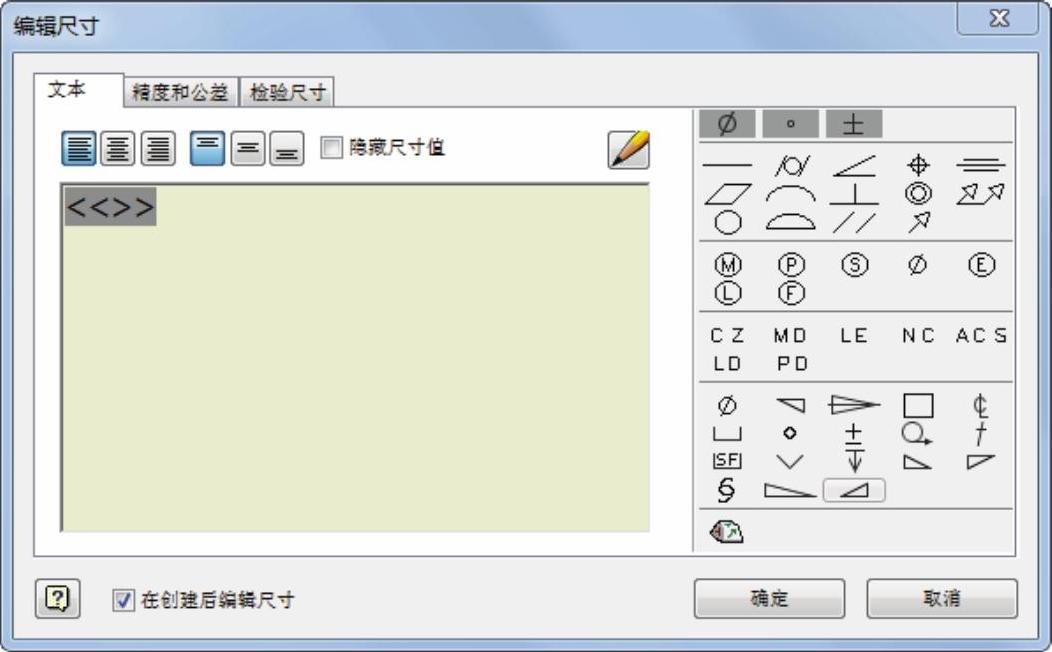Insert the plus-minus symbol
The width and height of the screenshot is (1052, 652).
click(854, 124)
